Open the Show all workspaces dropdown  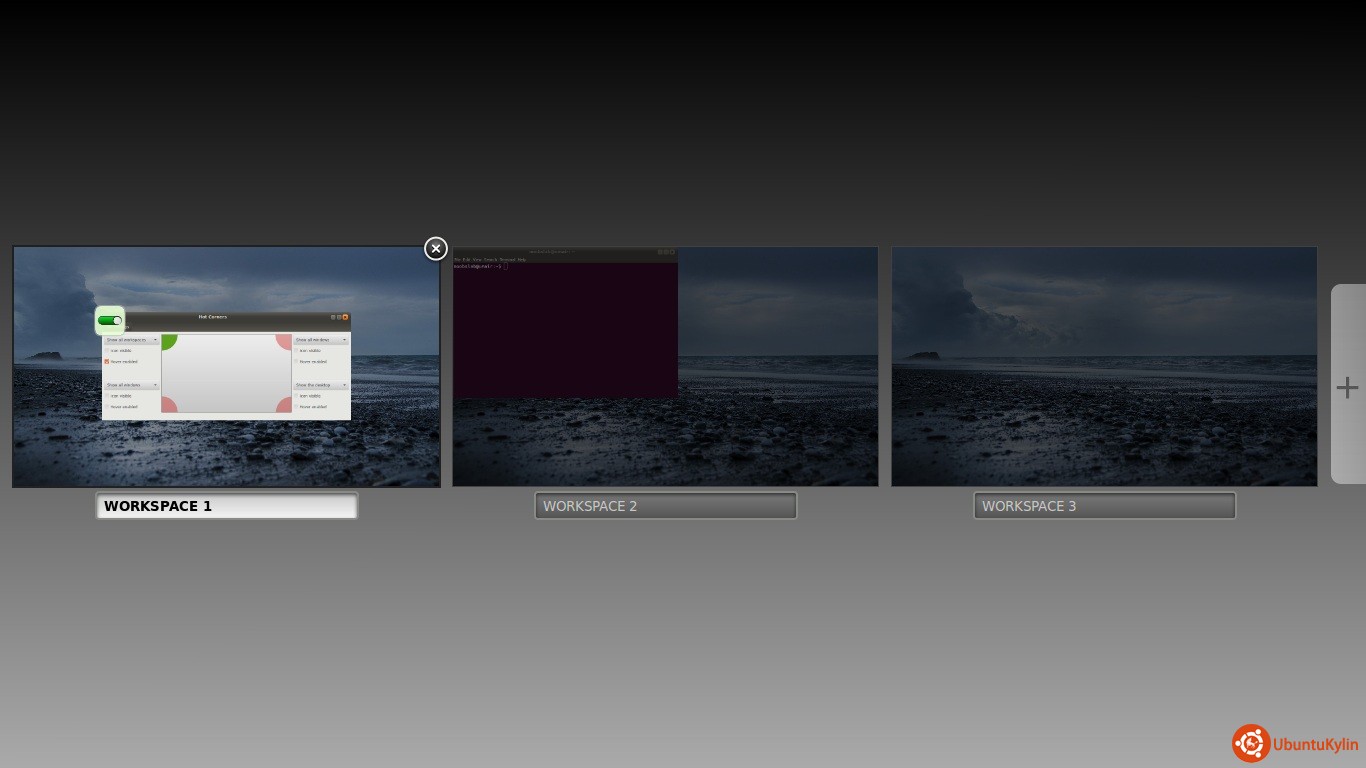(132, 340)
